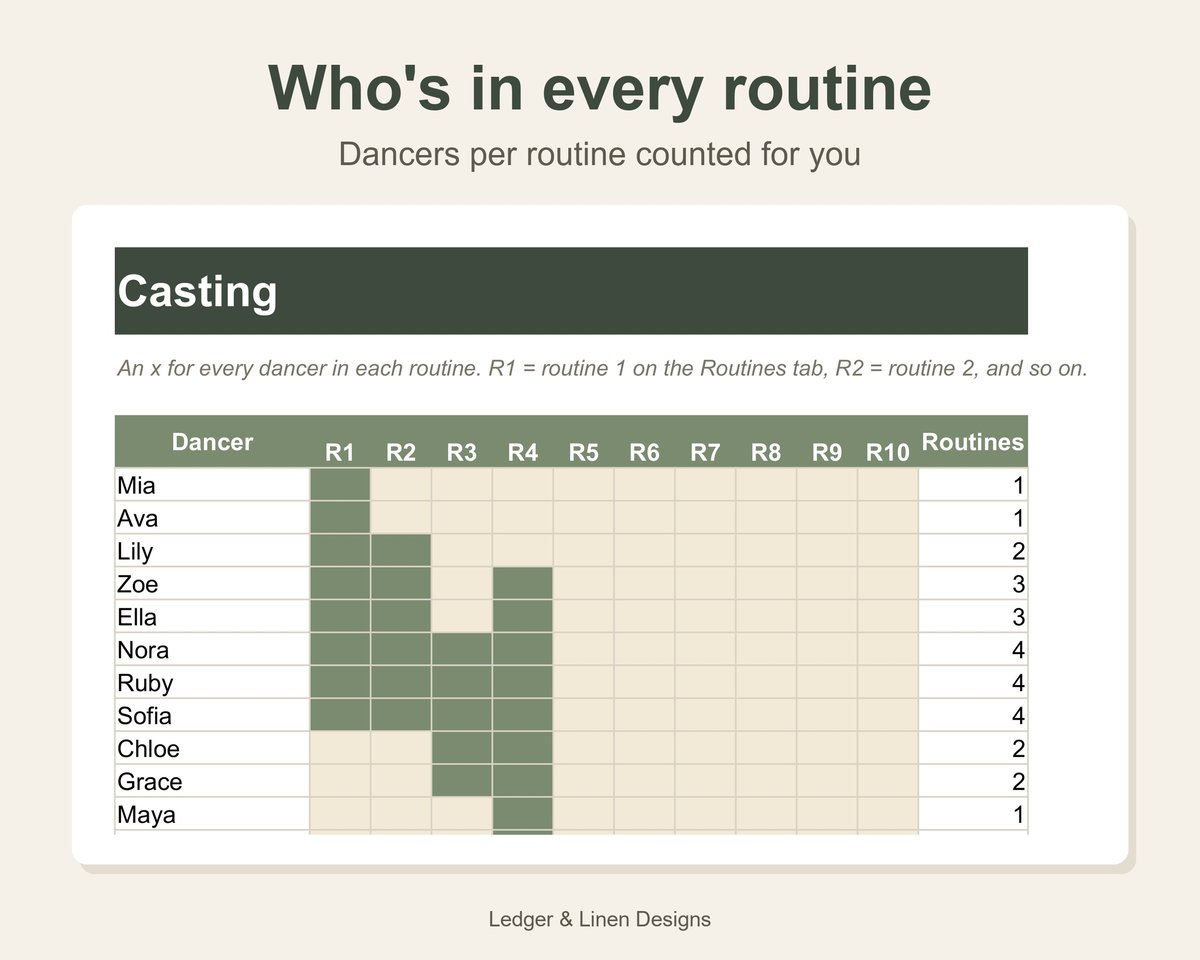Screen dimensions: 1200x960
Task: Click the "Dancer" column header
Action: pyautogui.click(x=212, y=442)
